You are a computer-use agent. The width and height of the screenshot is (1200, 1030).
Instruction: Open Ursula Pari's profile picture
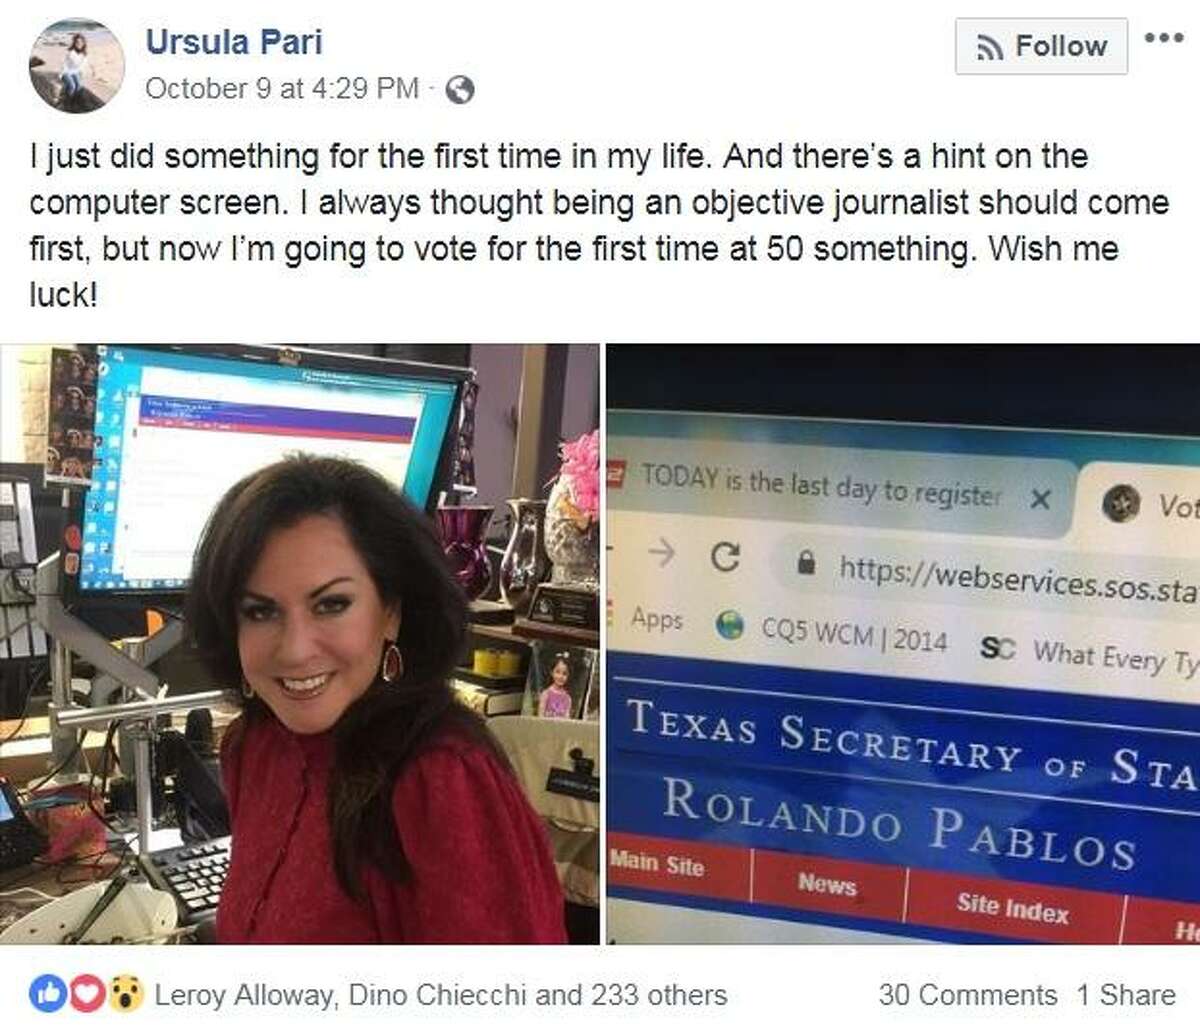coord(77,64)
